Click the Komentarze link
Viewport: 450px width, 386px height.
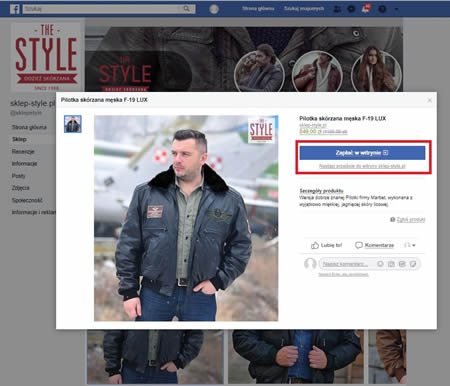pos(379,245)
